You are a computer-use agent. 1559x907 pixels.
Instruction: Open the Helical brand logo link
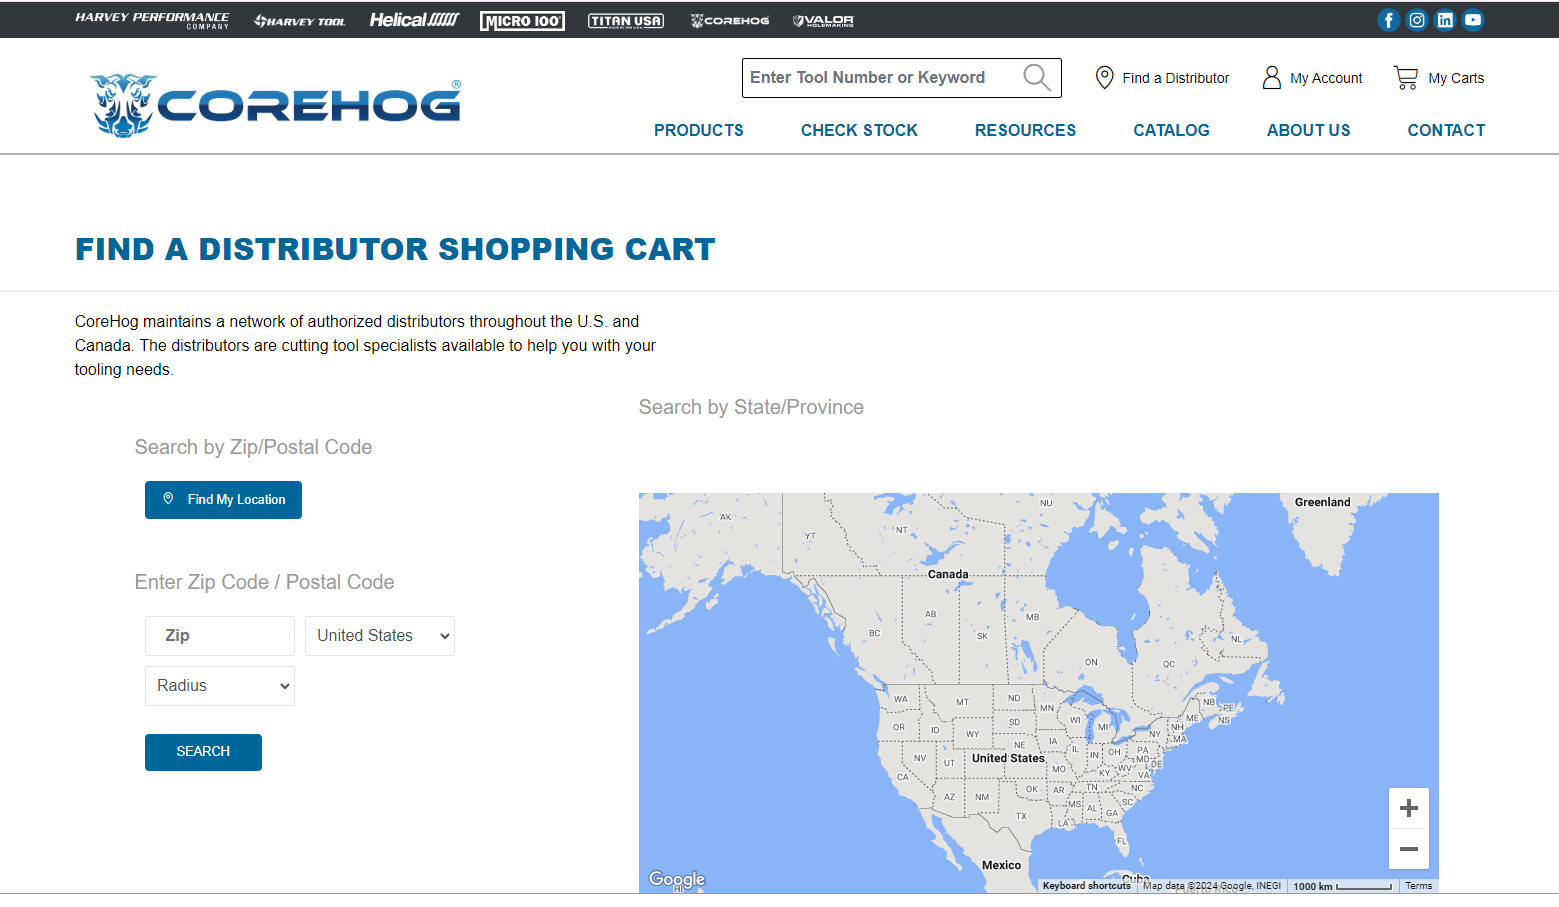[414, 20]
